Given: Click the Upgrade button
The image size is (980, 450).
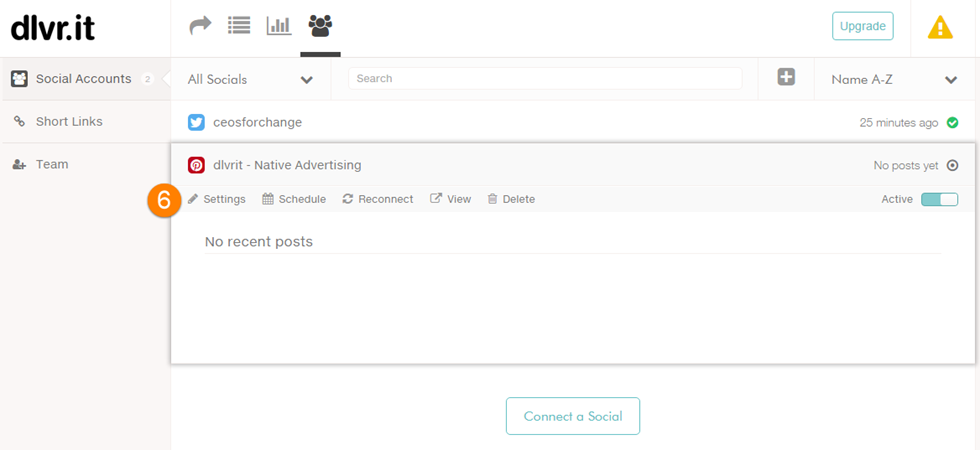Looking at the screenshot, I should click(862, 26).
